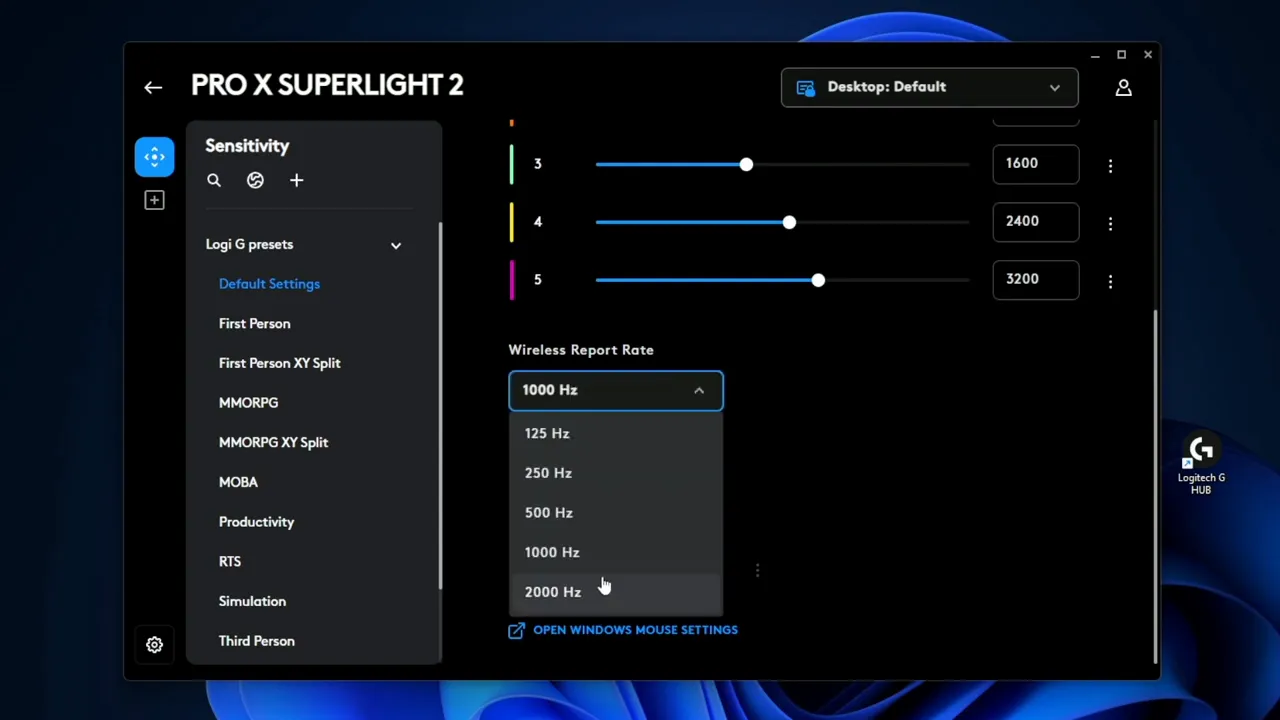Select the Third Person preset
Viewport: 1280px width, 720px height.
coord(256,641)
